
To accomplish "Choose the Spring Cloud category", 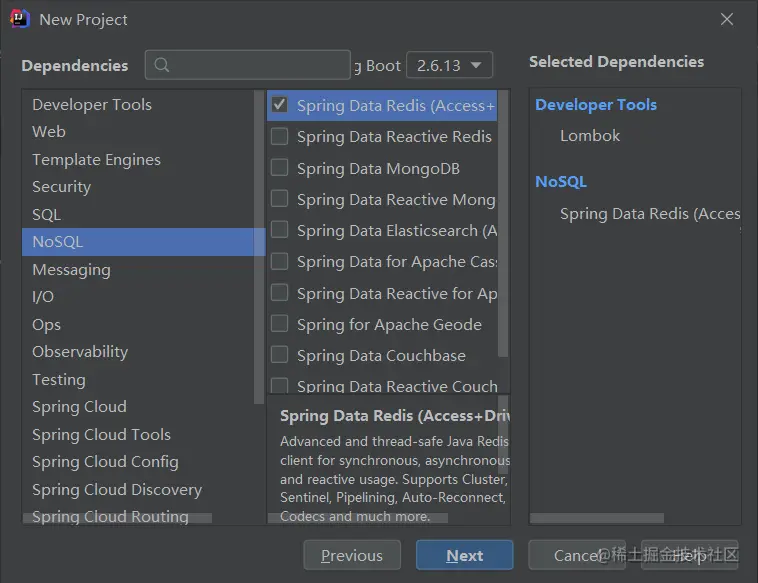I will (x=79, y=407).
